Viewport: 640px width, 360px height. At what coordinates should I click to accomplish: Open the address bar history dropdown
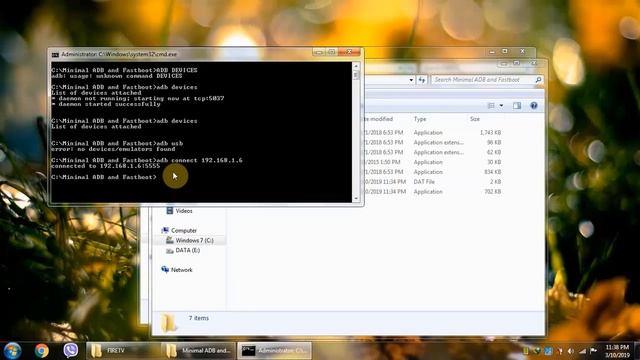(411, 80)
